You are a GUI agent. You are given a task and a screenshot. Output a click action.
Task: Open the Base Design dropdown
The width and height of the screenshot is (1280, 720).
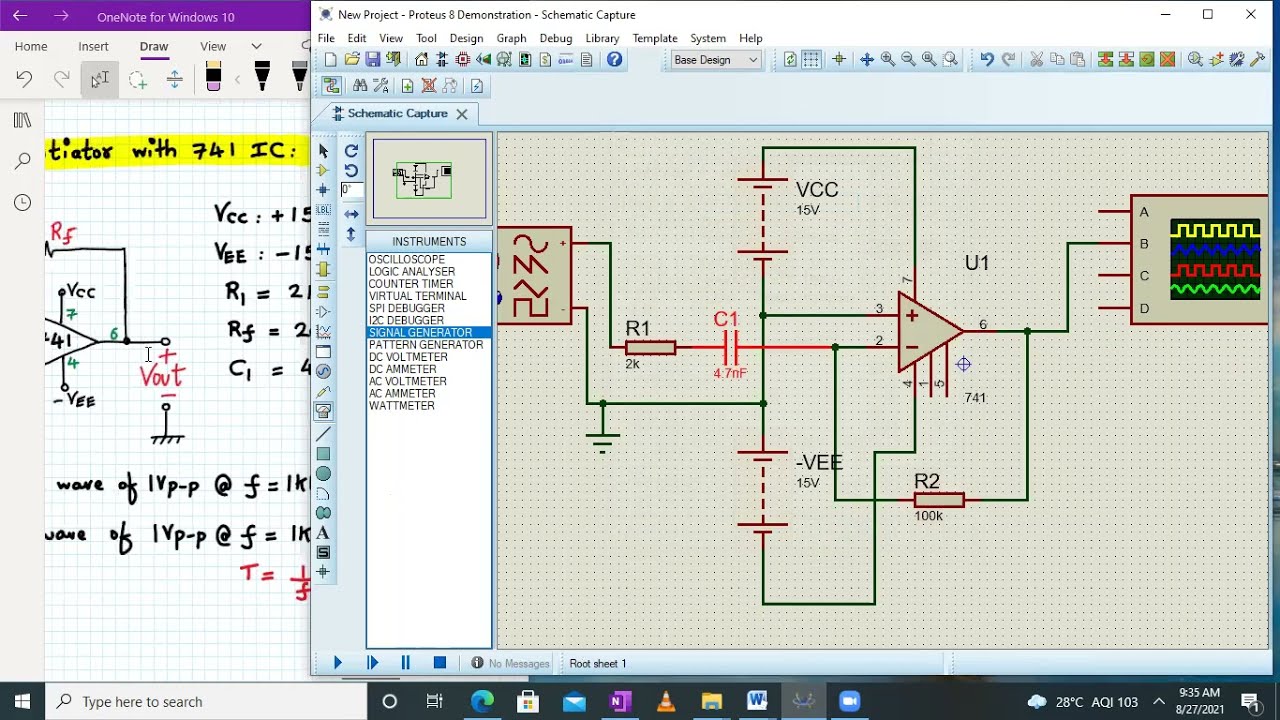pos(715,60)
